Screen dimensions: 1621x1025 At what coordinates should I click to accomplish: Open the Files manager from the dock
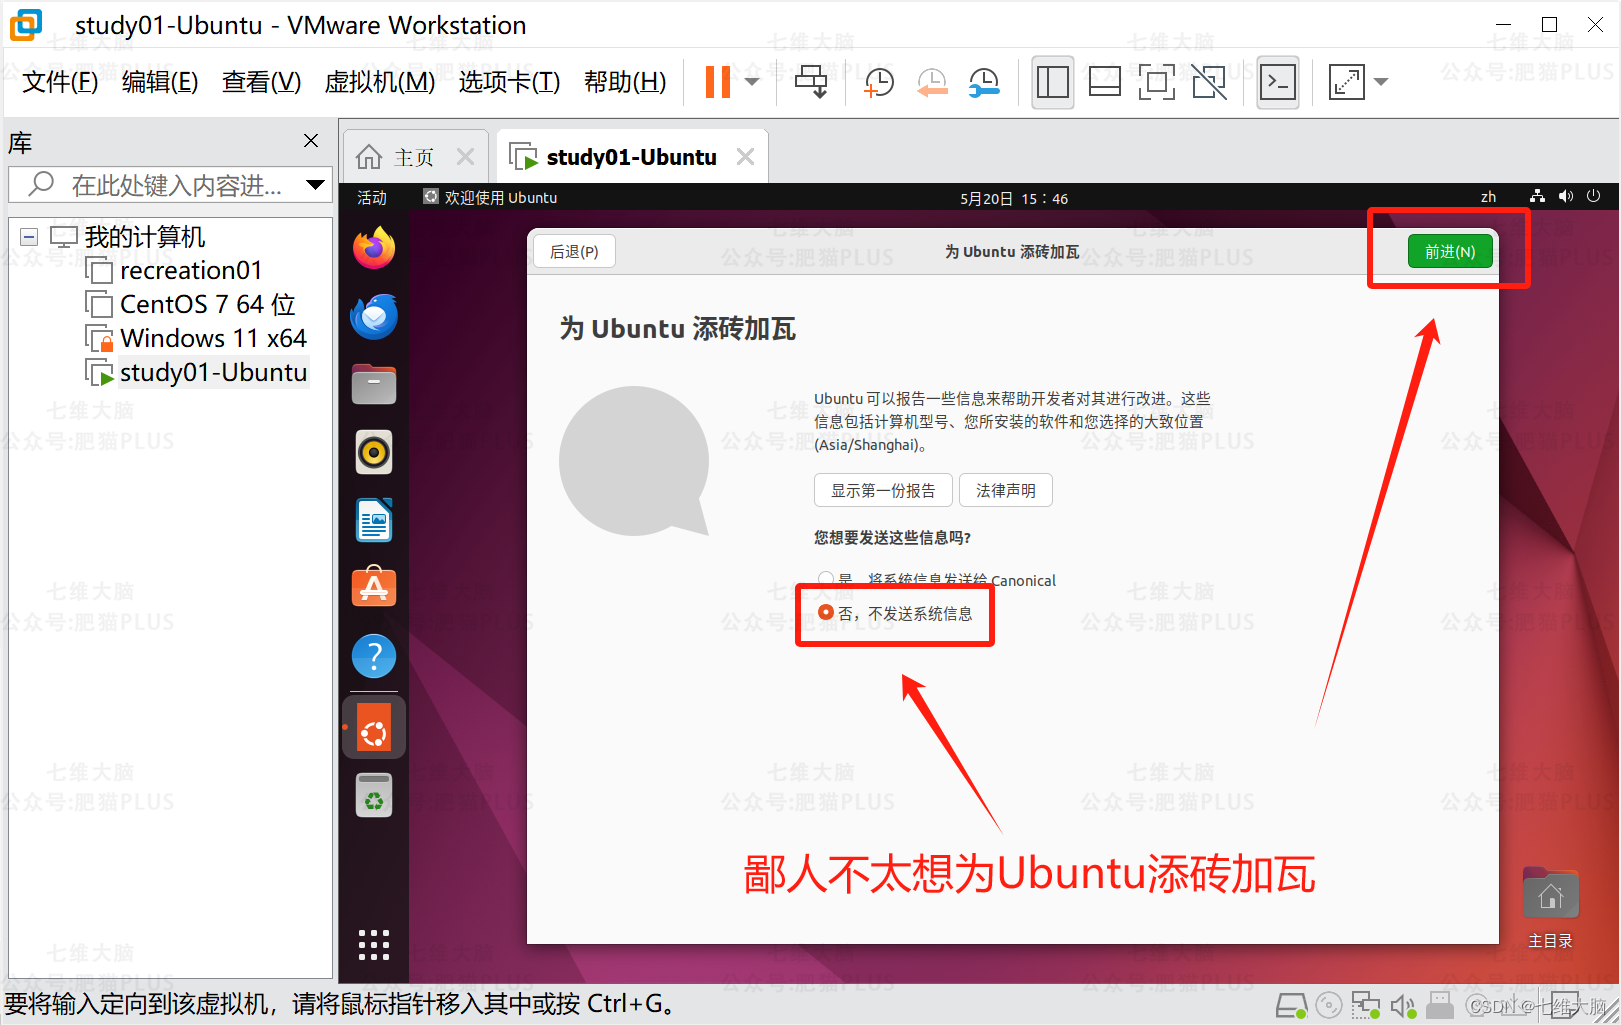coord(374,384)
